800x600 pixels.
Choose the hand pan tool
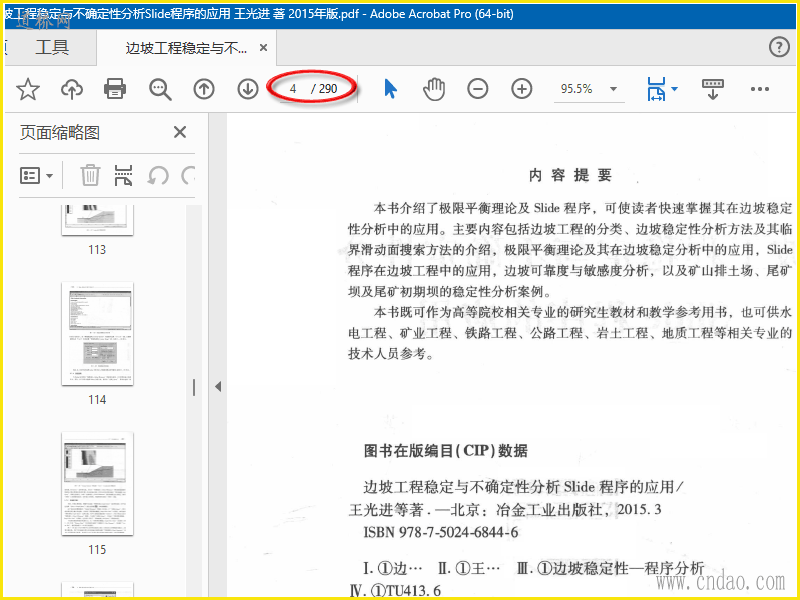(x=434, y=89)
